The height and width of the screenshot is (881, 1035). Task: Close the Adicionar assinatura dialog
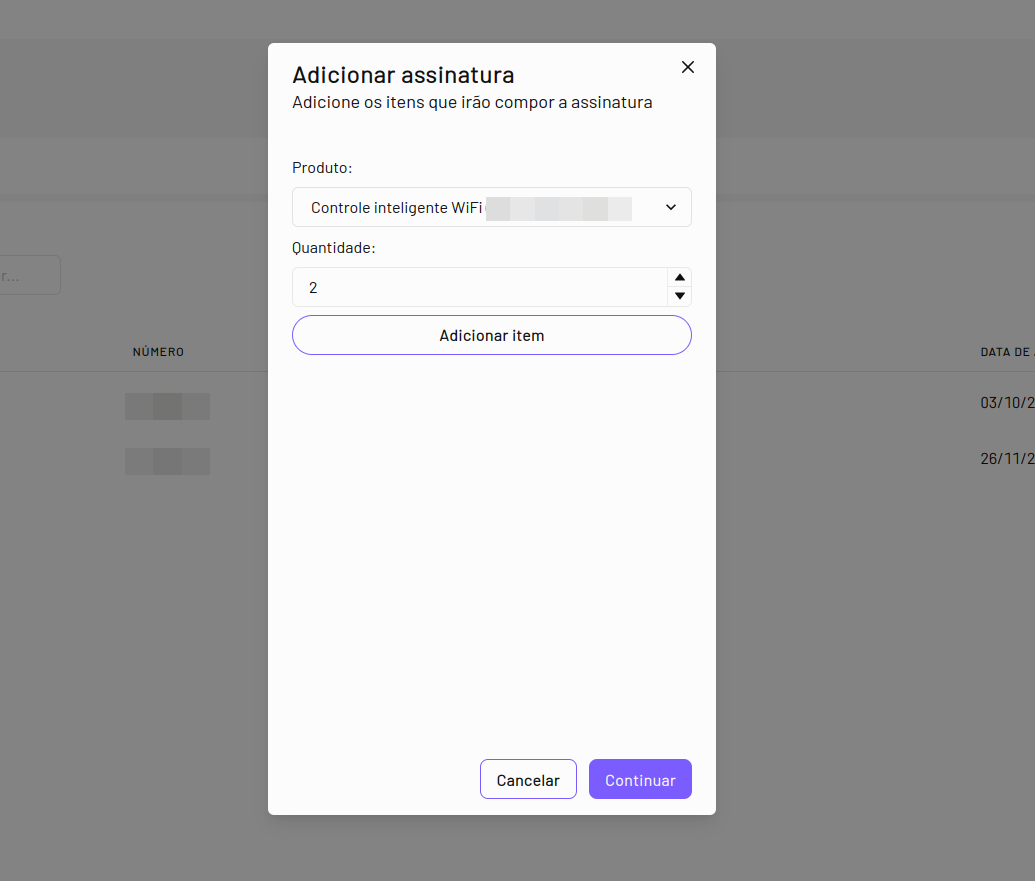(x=687, y=67)
